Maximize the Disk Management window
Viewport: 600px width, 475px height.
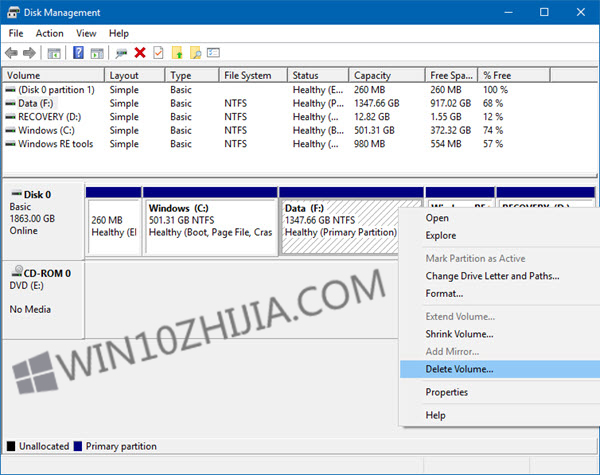[544, 12]
